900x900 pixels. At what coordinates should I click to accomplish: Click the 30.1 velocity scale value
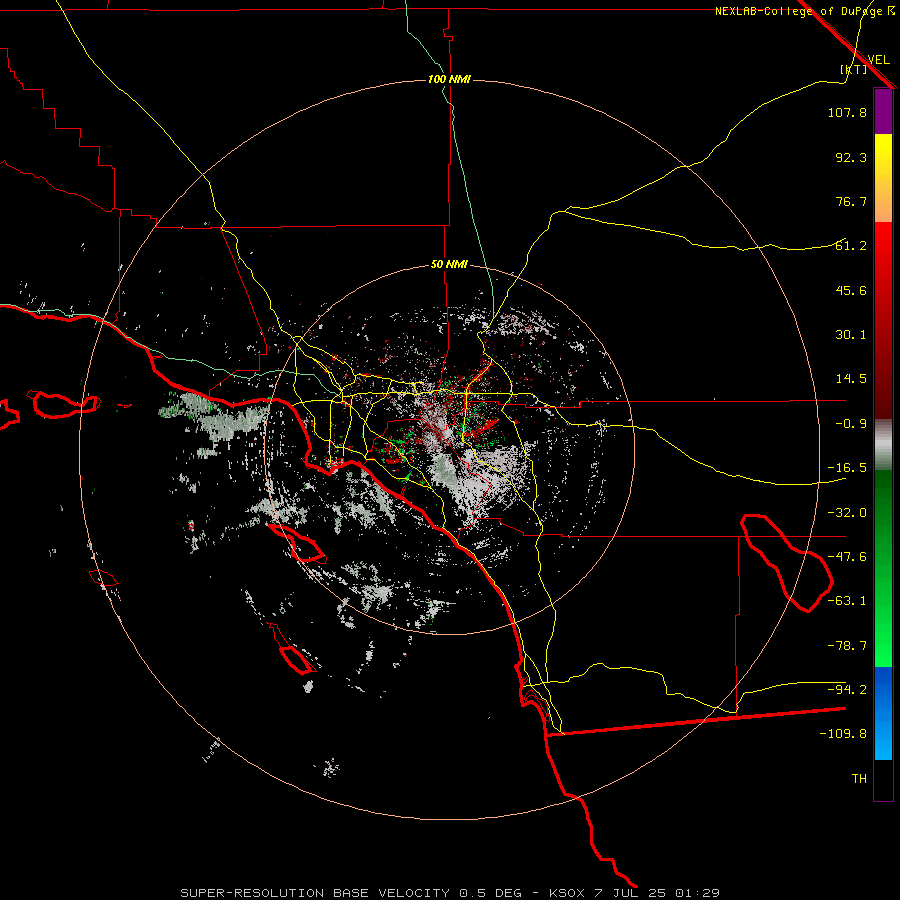click(851, 335)
